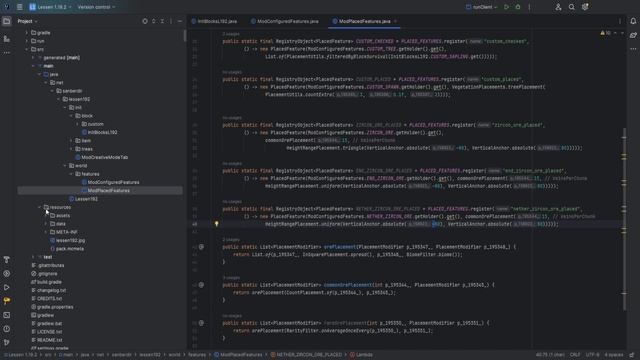Open more run actions menu
Screen dimensions: 640x360
coord(529,7)
